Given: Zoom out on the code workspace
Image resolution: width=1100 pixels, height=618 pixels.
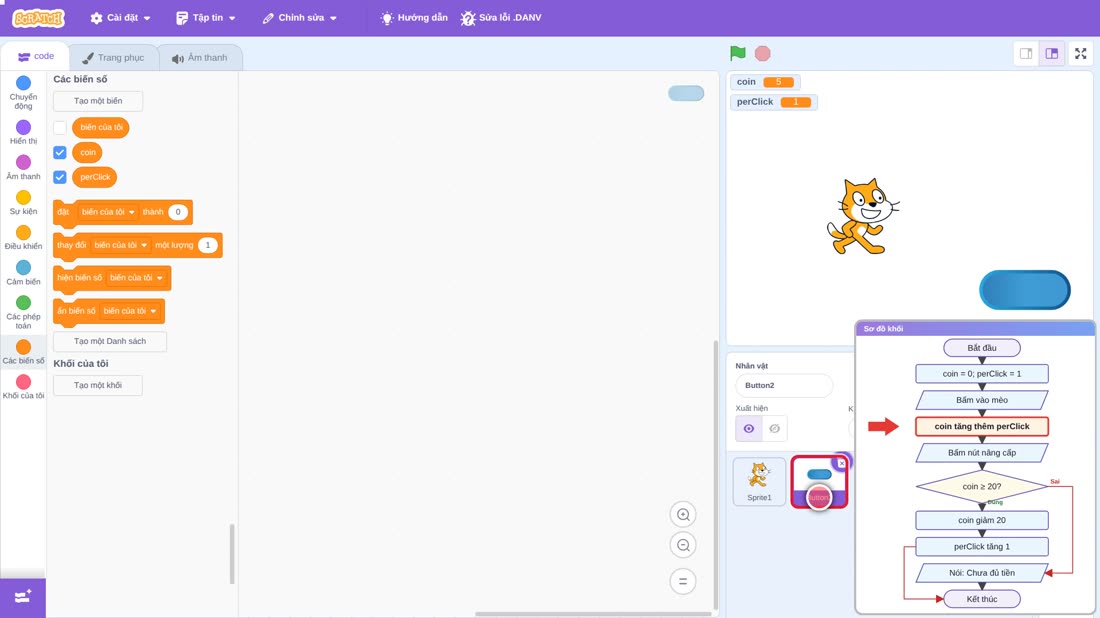Looking at the screenshot, I should click(x=683, y=545).
